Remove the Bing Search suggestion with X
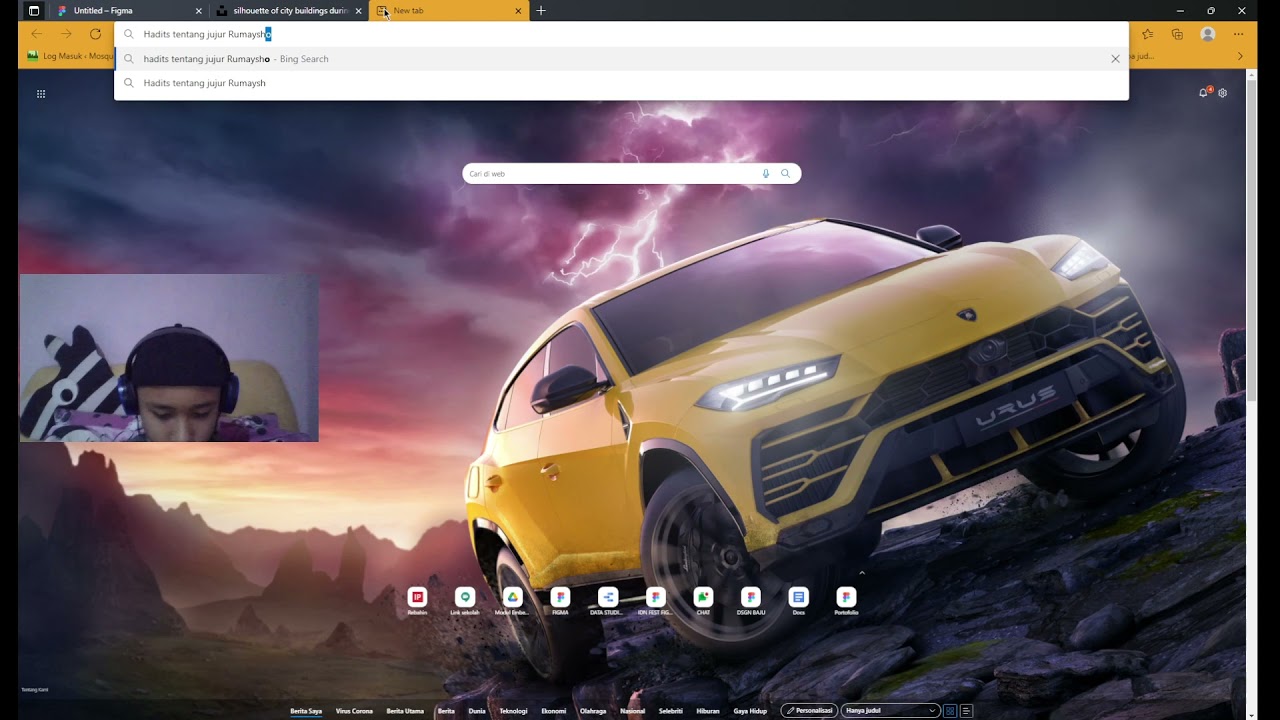This screenshot has height=720, width=1280. pyautogui.click(x=1115, y=59)
